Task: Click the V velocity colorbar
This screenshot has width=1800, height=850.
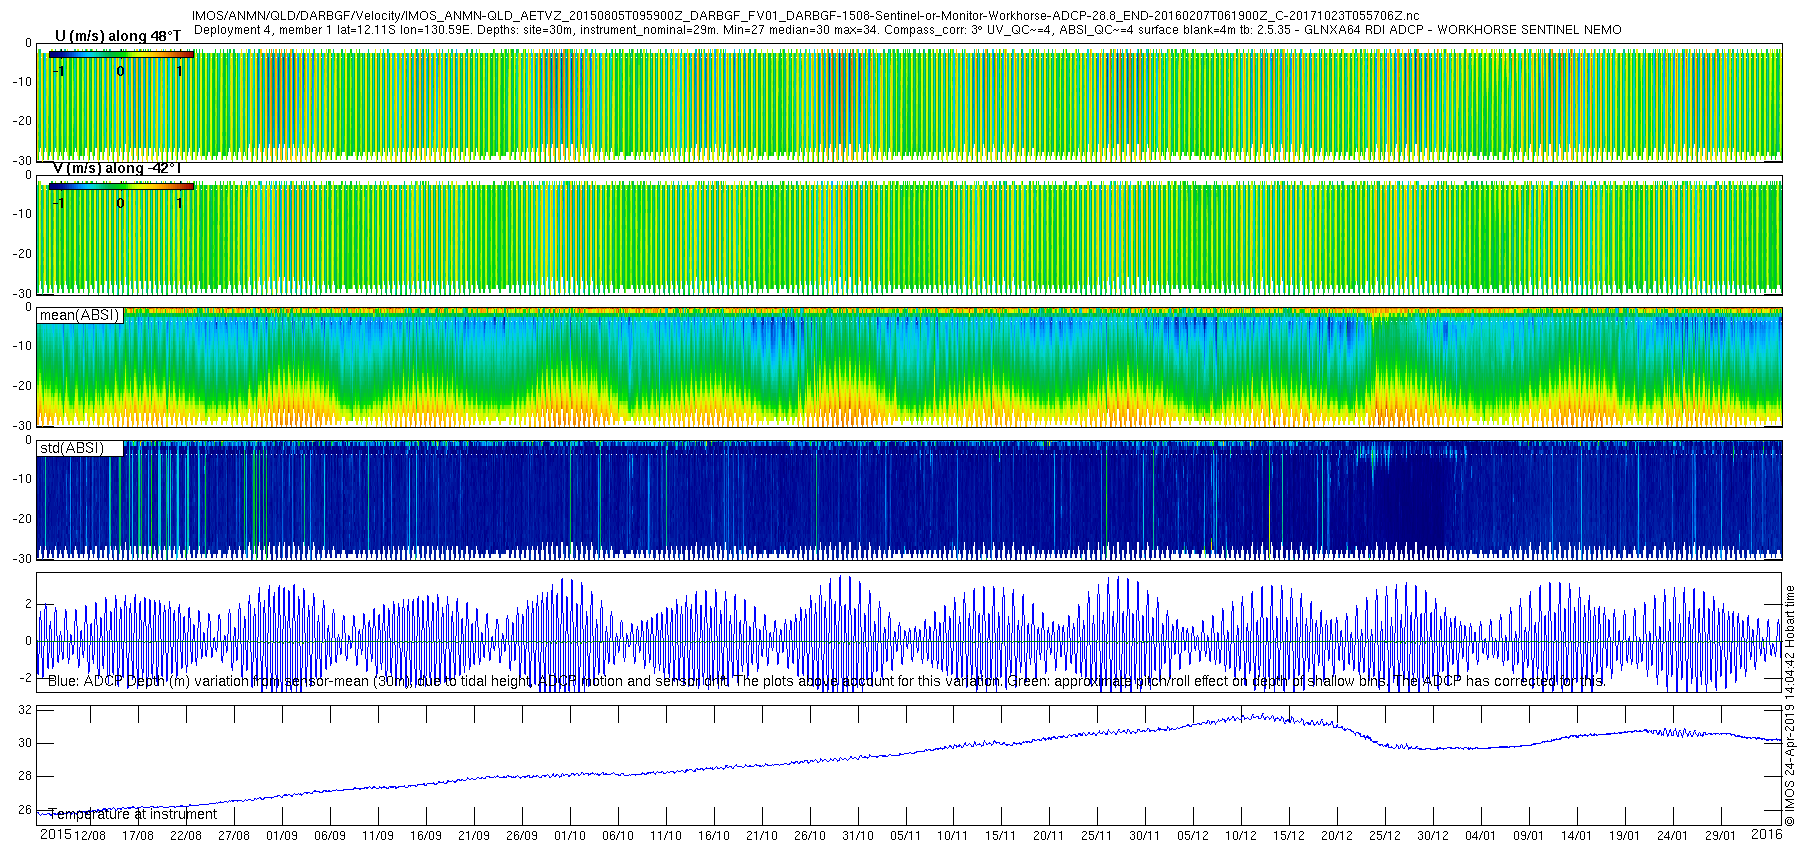Action: pos(121,186)
